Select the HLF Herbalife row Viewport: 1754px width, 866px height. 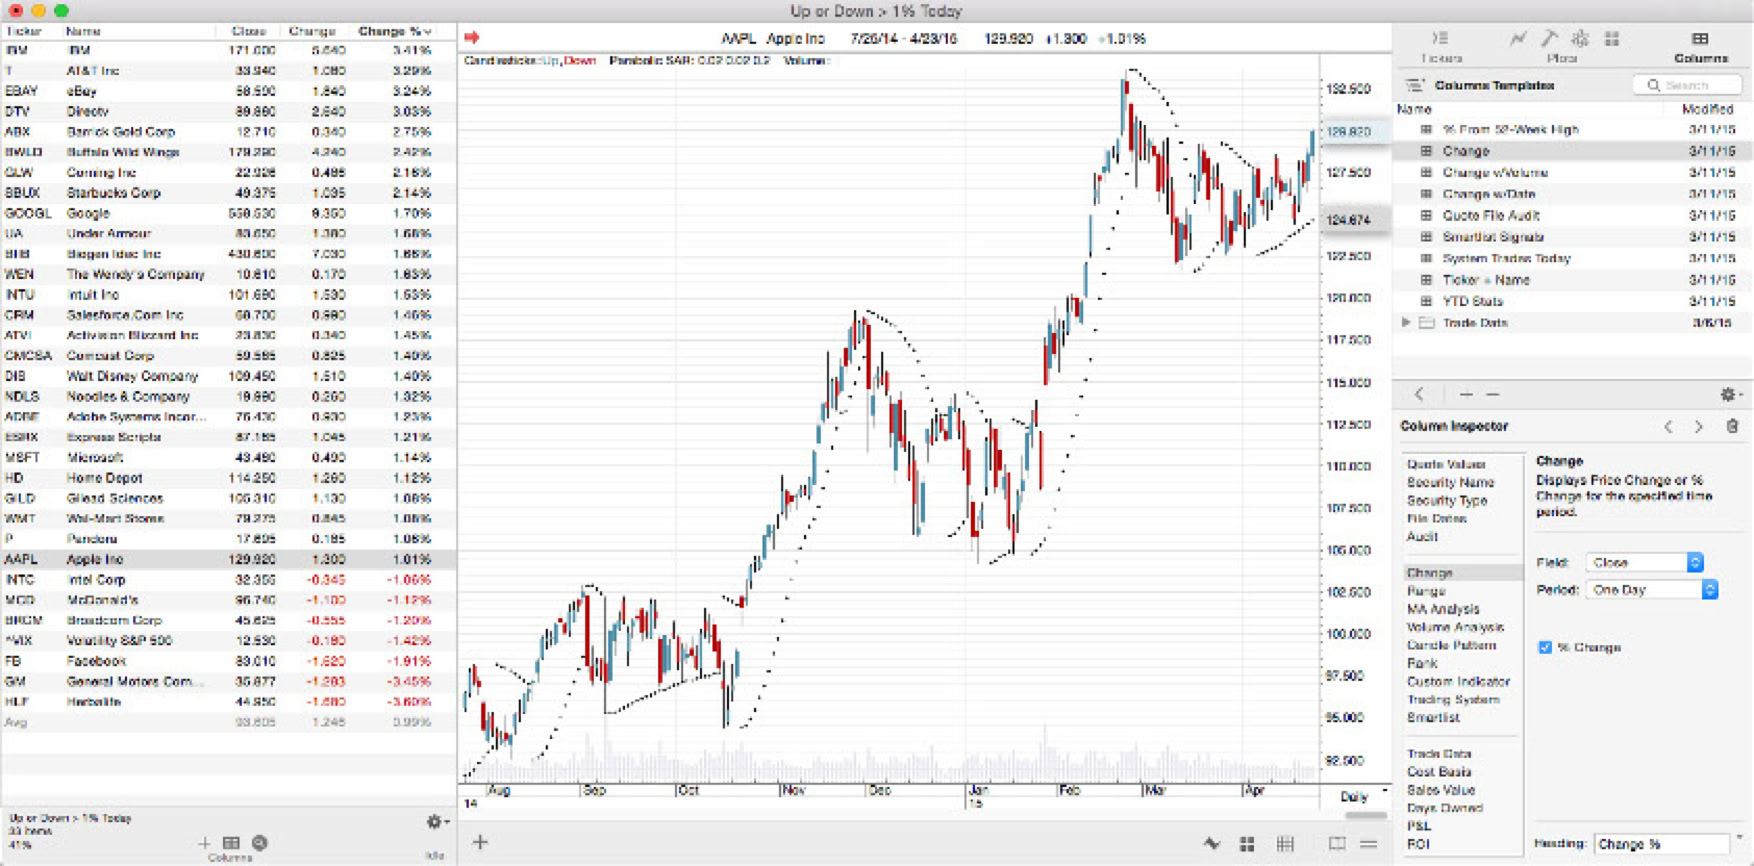(x=228, y=701)
